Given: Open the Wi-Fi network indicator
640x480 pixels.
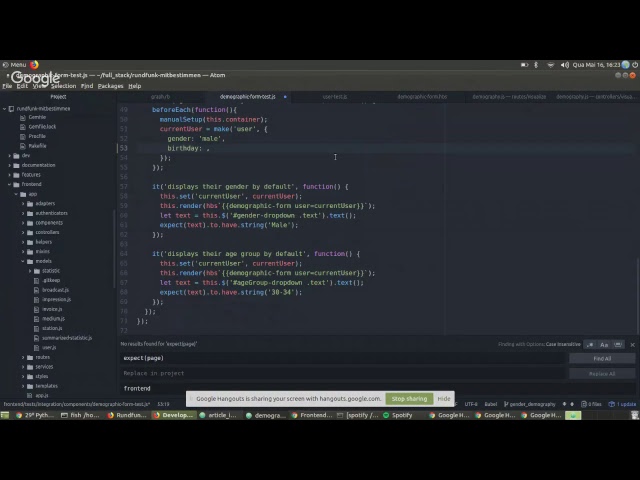Looking at the screenshot, I should click(x=551, y=65).
